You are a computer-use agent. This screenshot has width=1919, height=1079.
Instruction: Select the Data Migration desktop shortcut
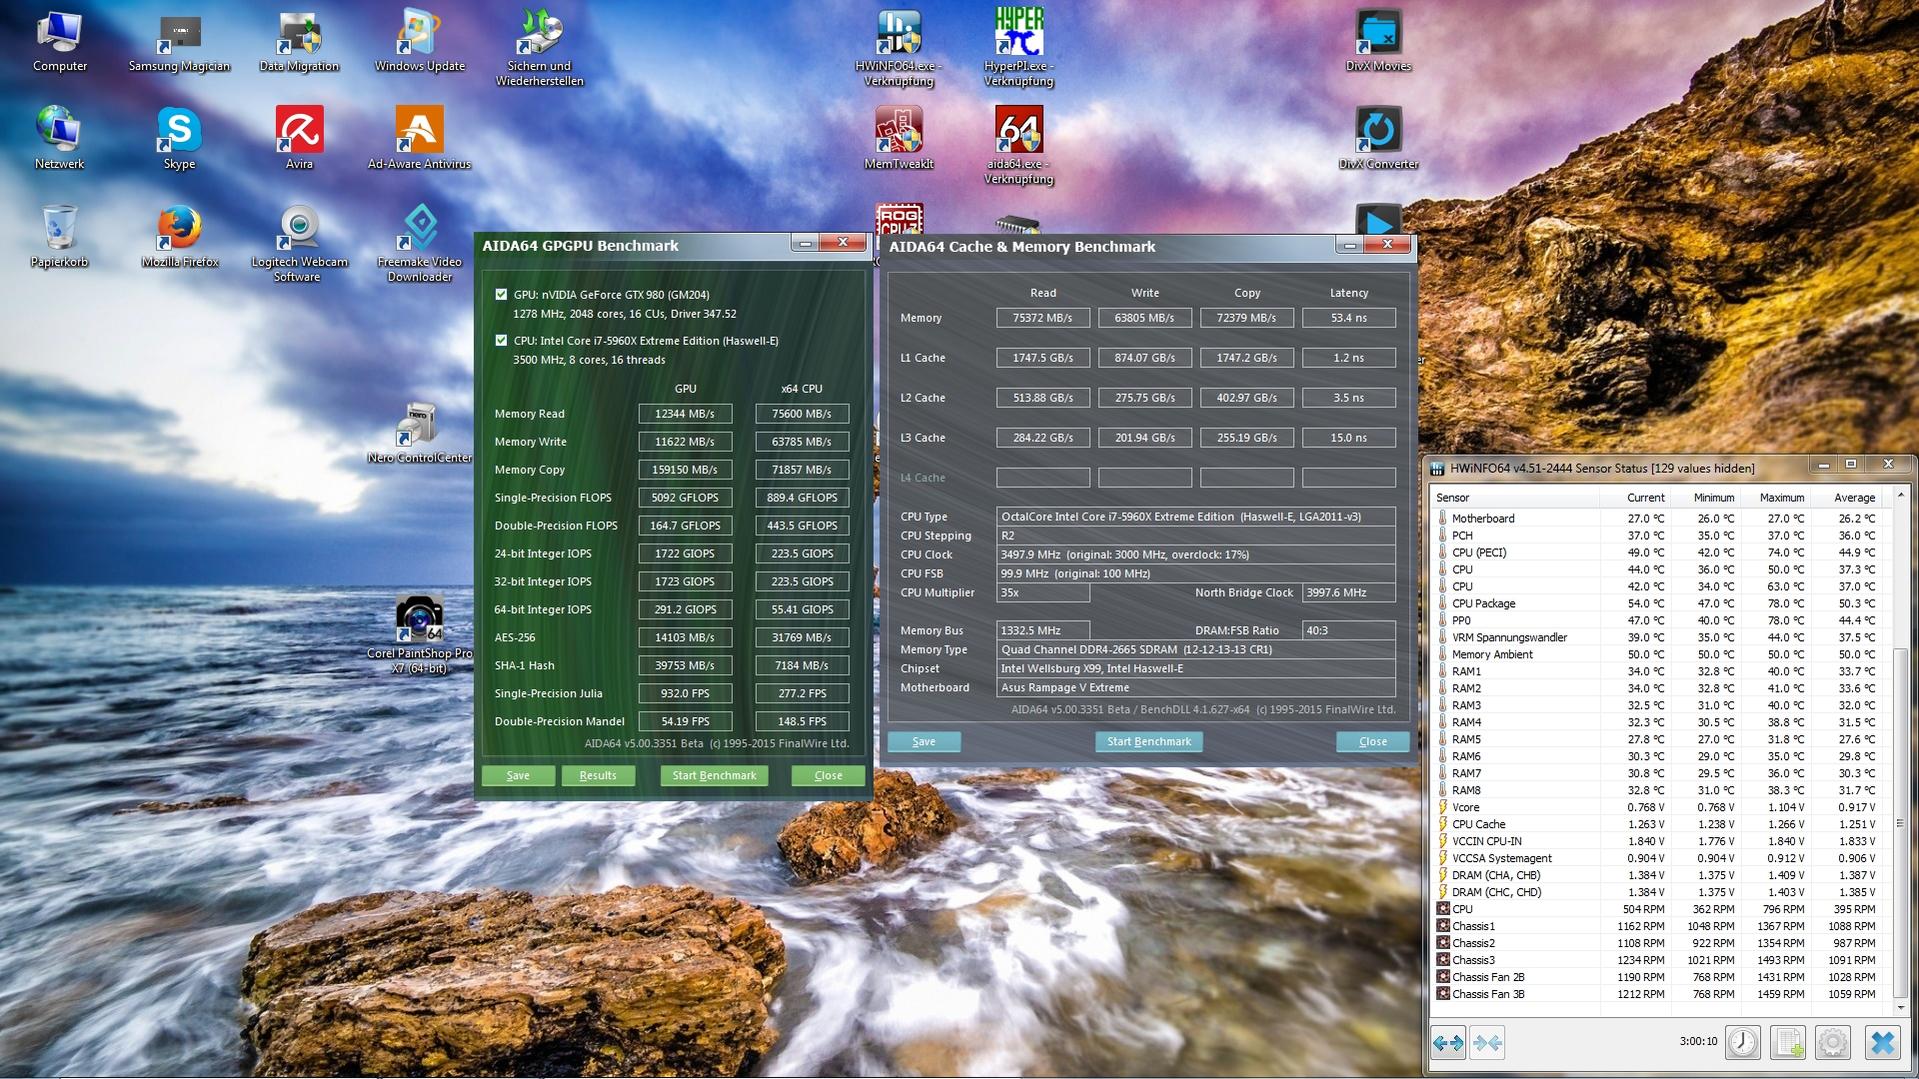[299, 41]
